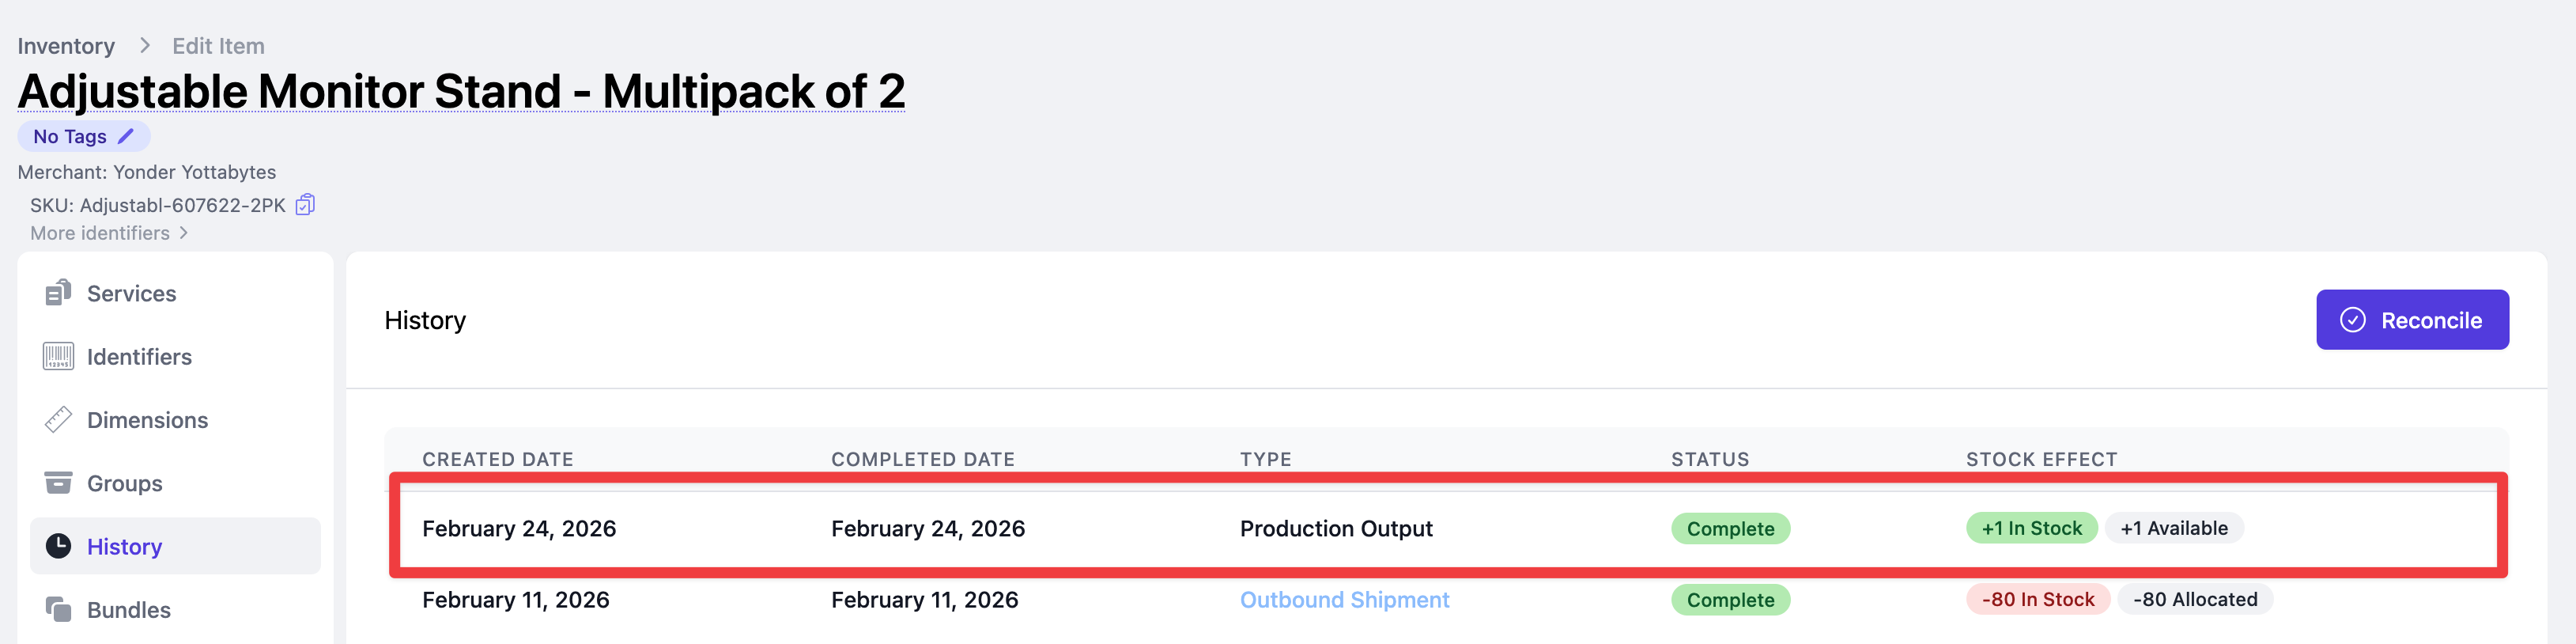Click the Bundles stack icon
This screenshot has height=644, width=2576.
[58, 609]
